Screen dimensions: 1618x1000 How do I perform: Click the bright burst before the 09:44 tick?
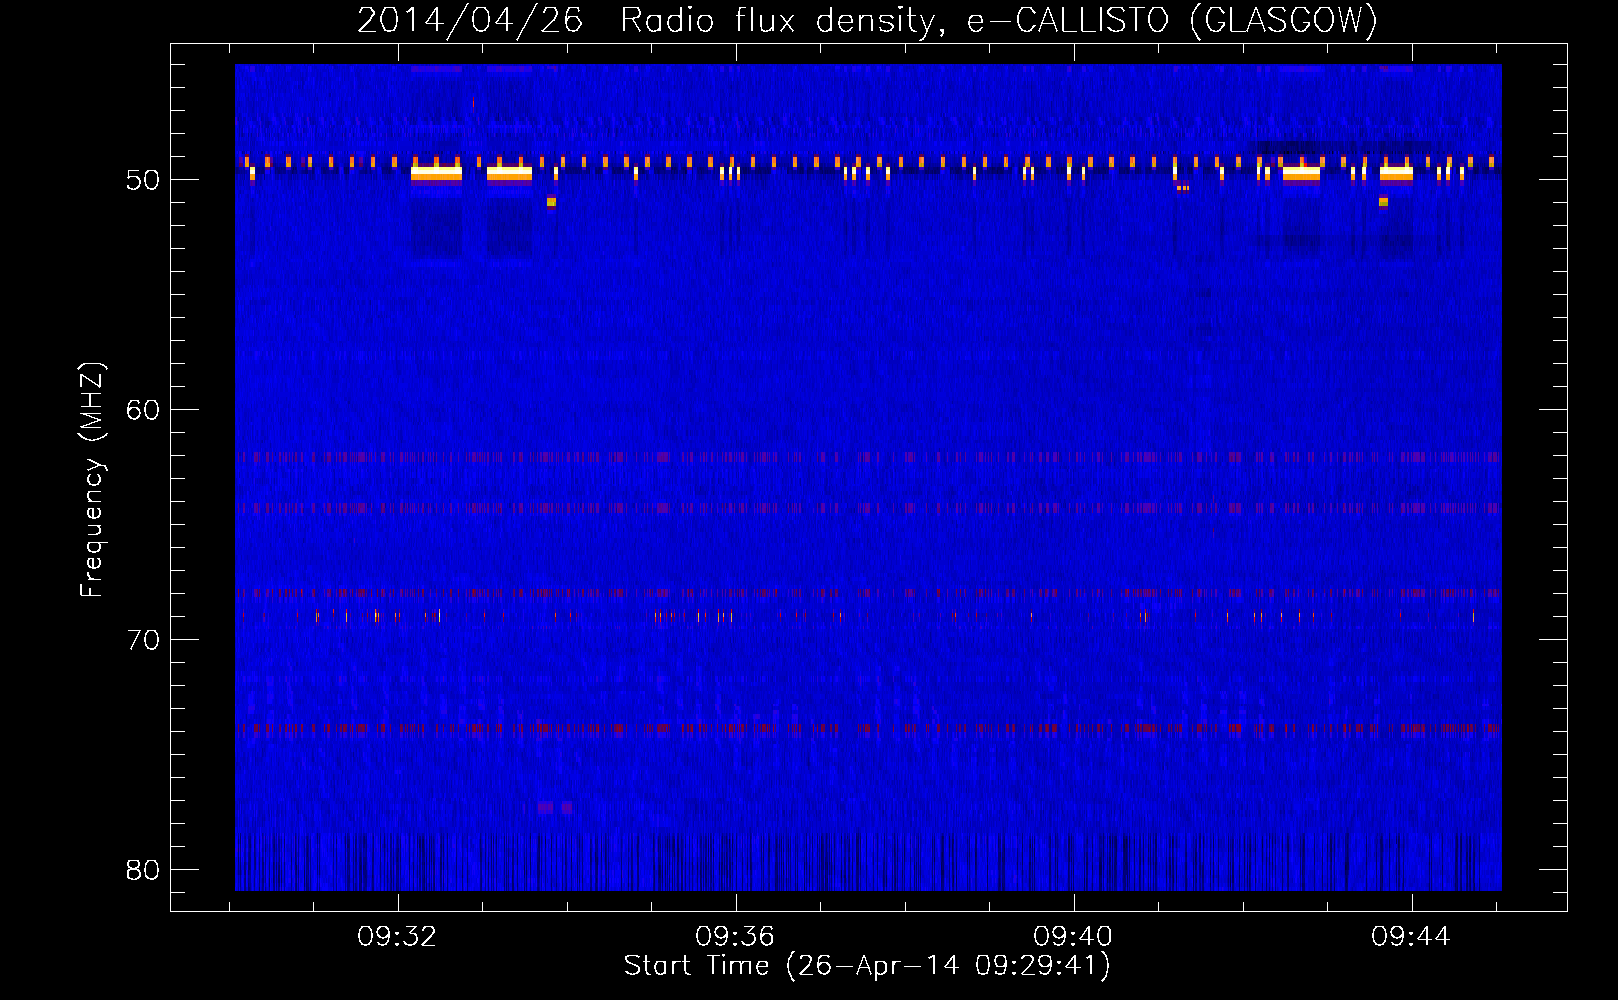click(x=1396, y=173)
